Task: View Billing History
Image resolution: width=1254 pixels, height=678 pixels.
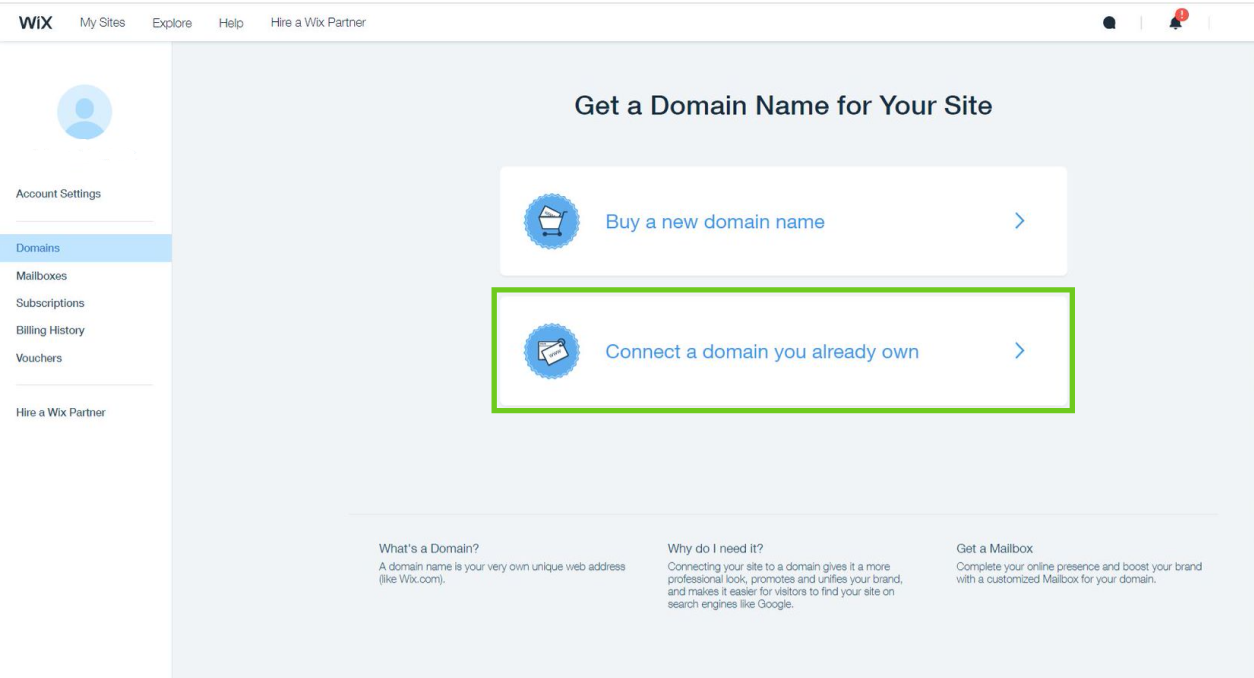Action: click(x=50, y=330)
